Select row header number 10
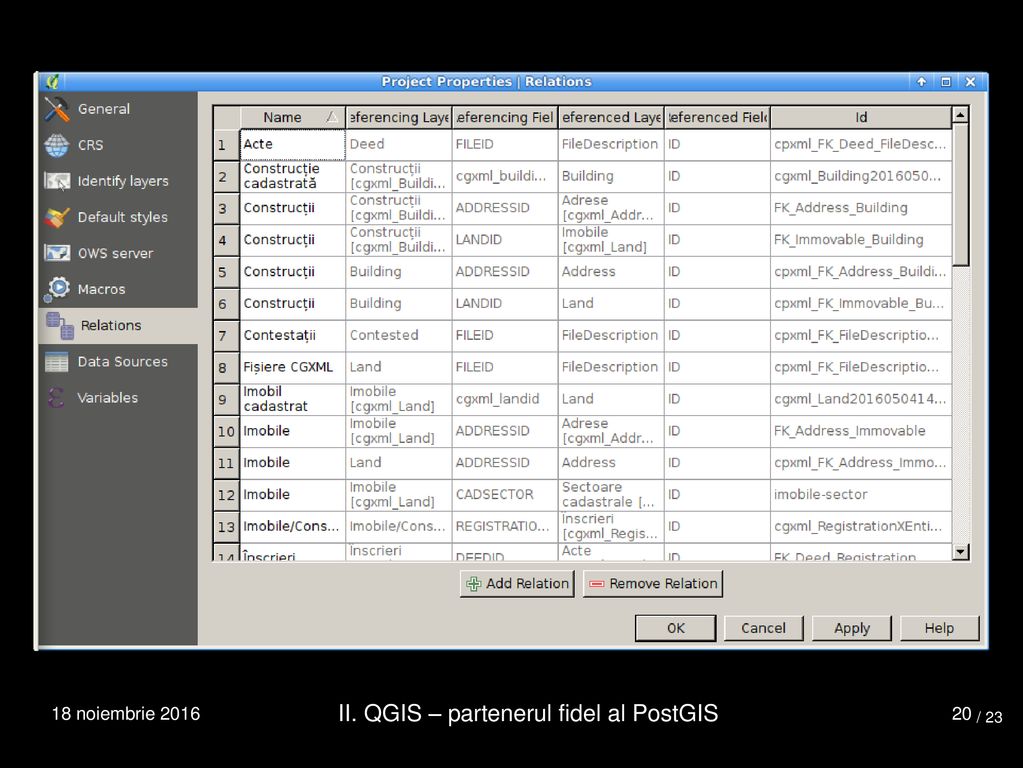 click(x=226, y=431)
